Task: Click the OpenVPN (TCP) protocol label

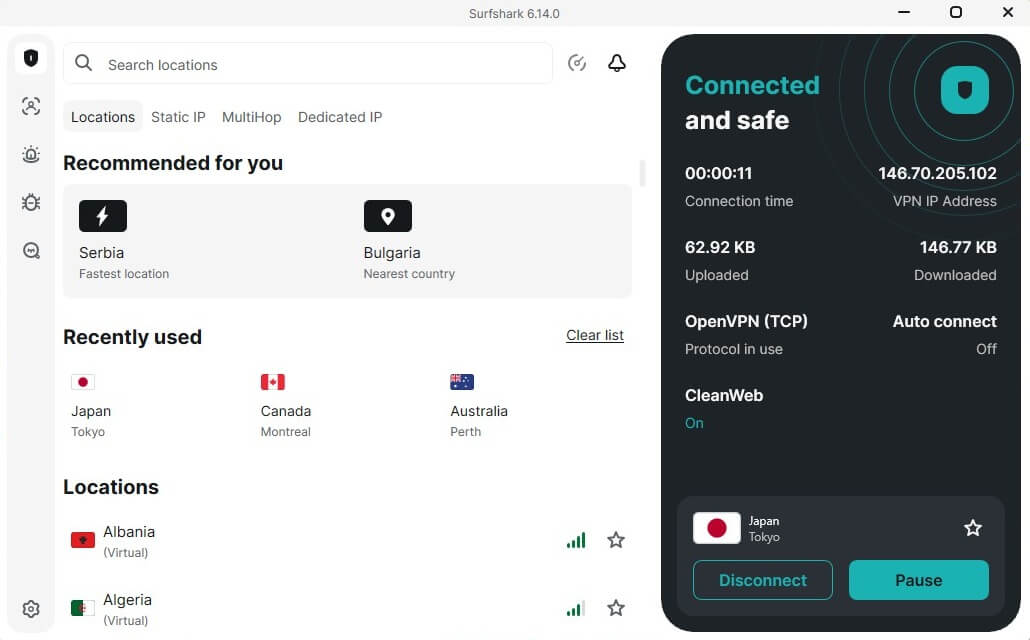Action: click(x=746, y=321)
